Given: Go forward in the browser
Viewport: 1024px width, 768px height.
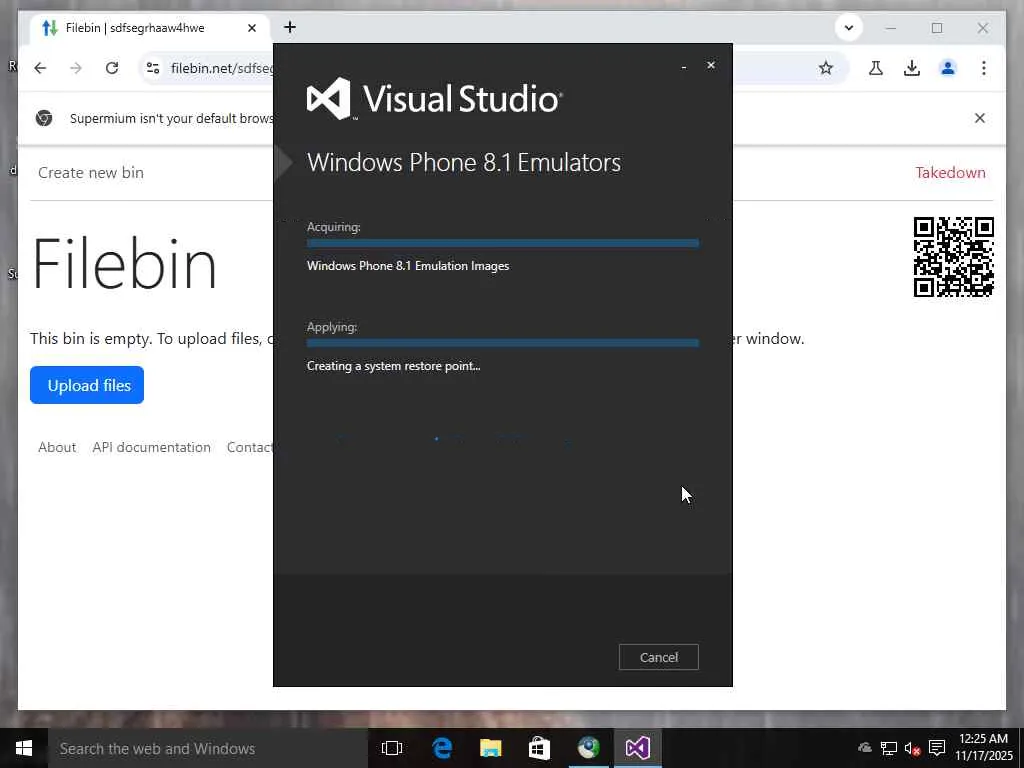Looking at the screenshot, I should 76,68.
